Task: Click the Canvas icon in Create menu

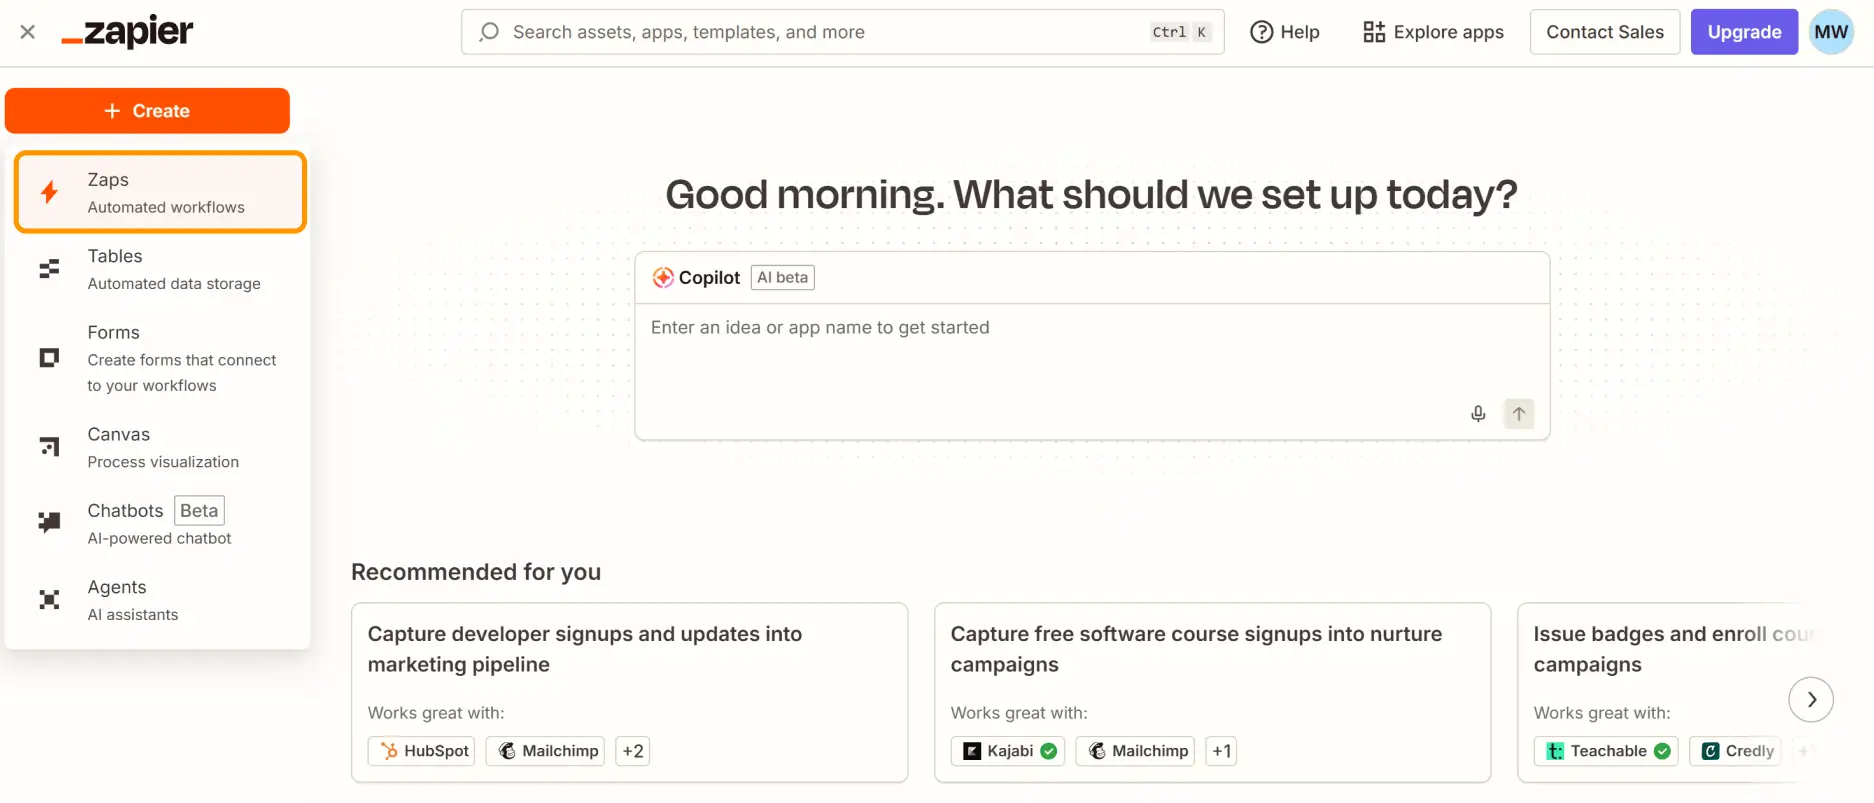Action: 49,446
